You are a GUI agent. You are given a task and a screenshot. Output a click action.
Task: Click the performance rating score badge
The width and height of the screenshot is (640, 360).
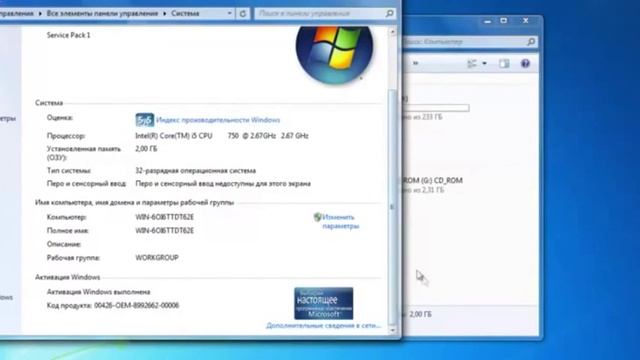pyautogui.click(x=144, y=120)
